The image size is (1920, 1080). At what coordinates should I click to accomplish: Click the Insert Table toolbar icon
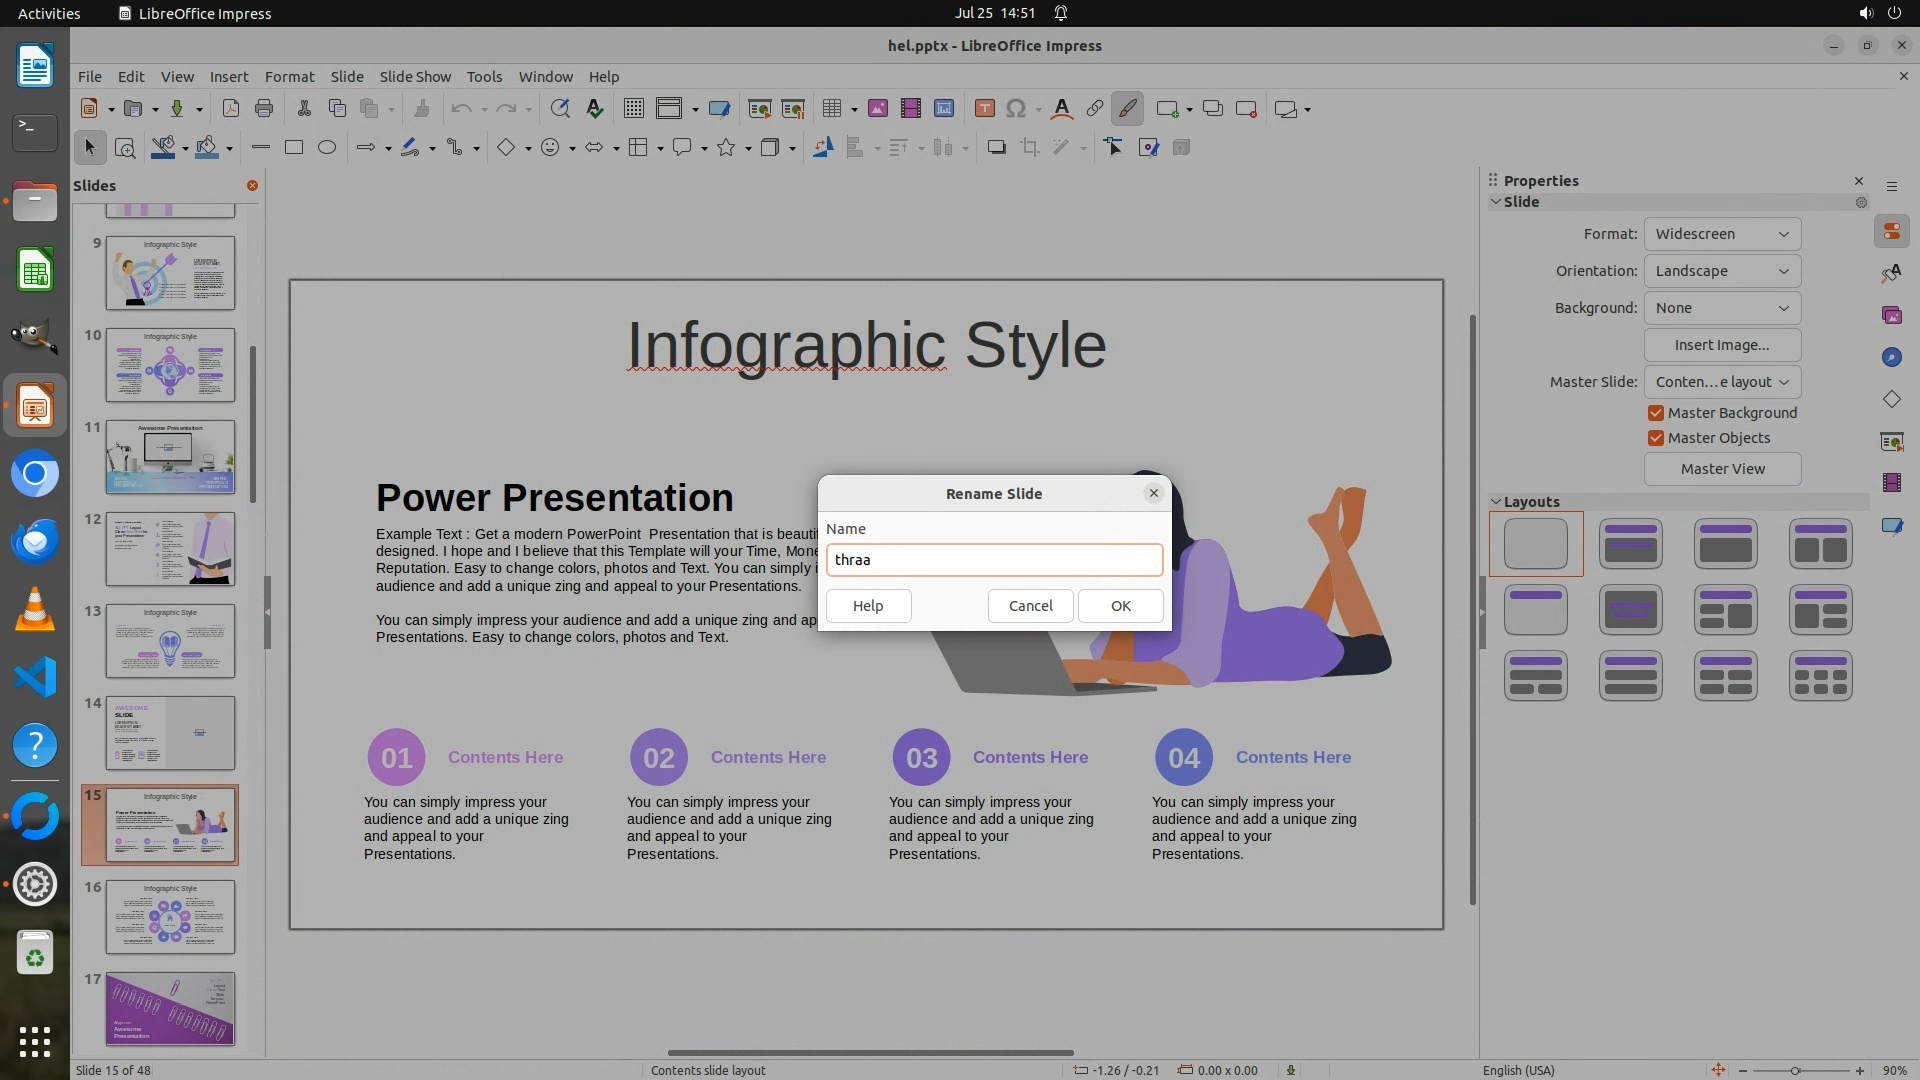tap(831, 109)
